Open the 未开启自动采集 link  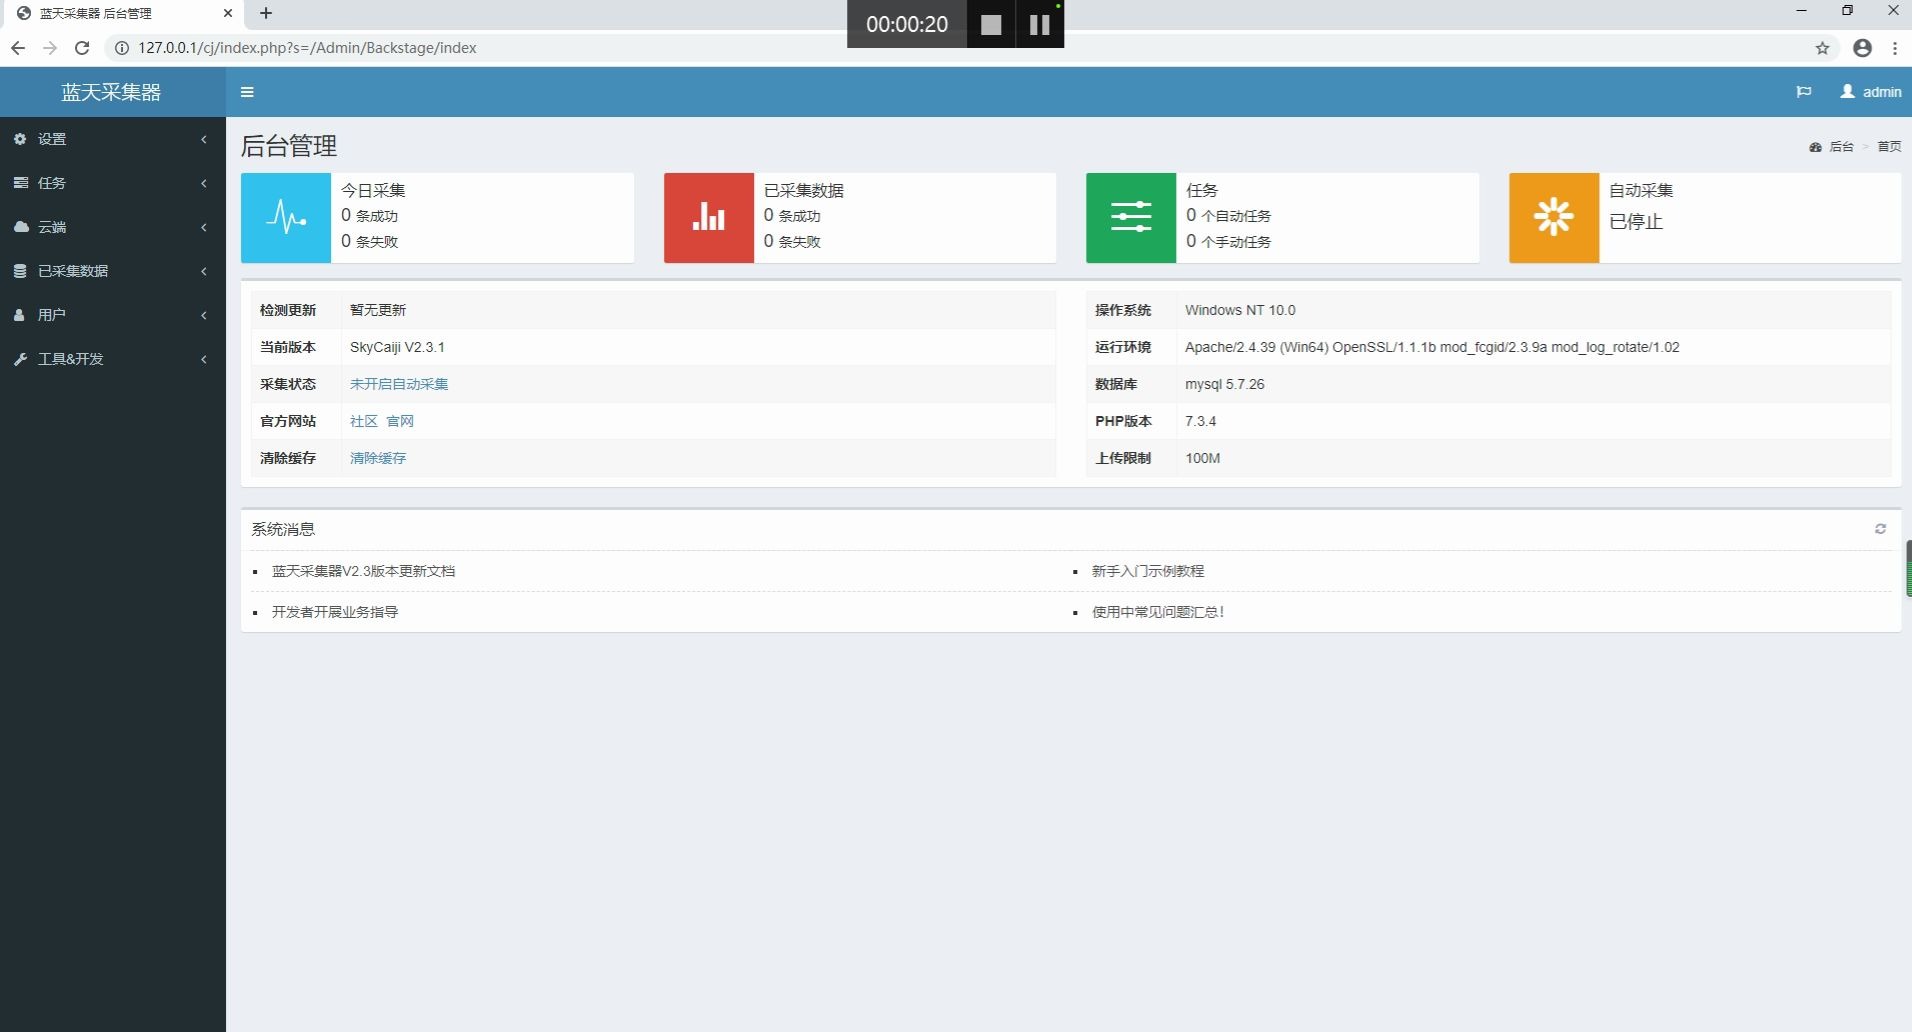click(399, 384)
